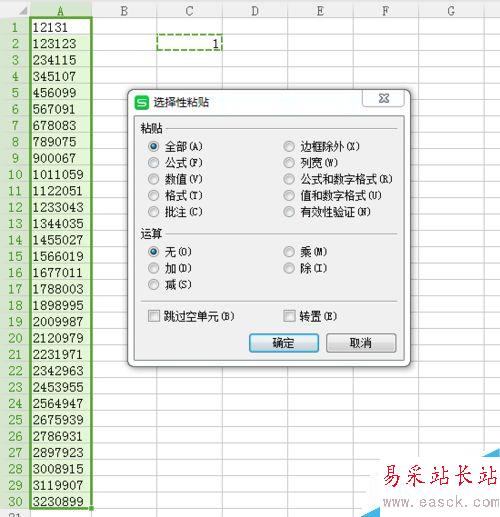
Task: Close the 选择性粘贴 dialog
Action: coord(384,98)
